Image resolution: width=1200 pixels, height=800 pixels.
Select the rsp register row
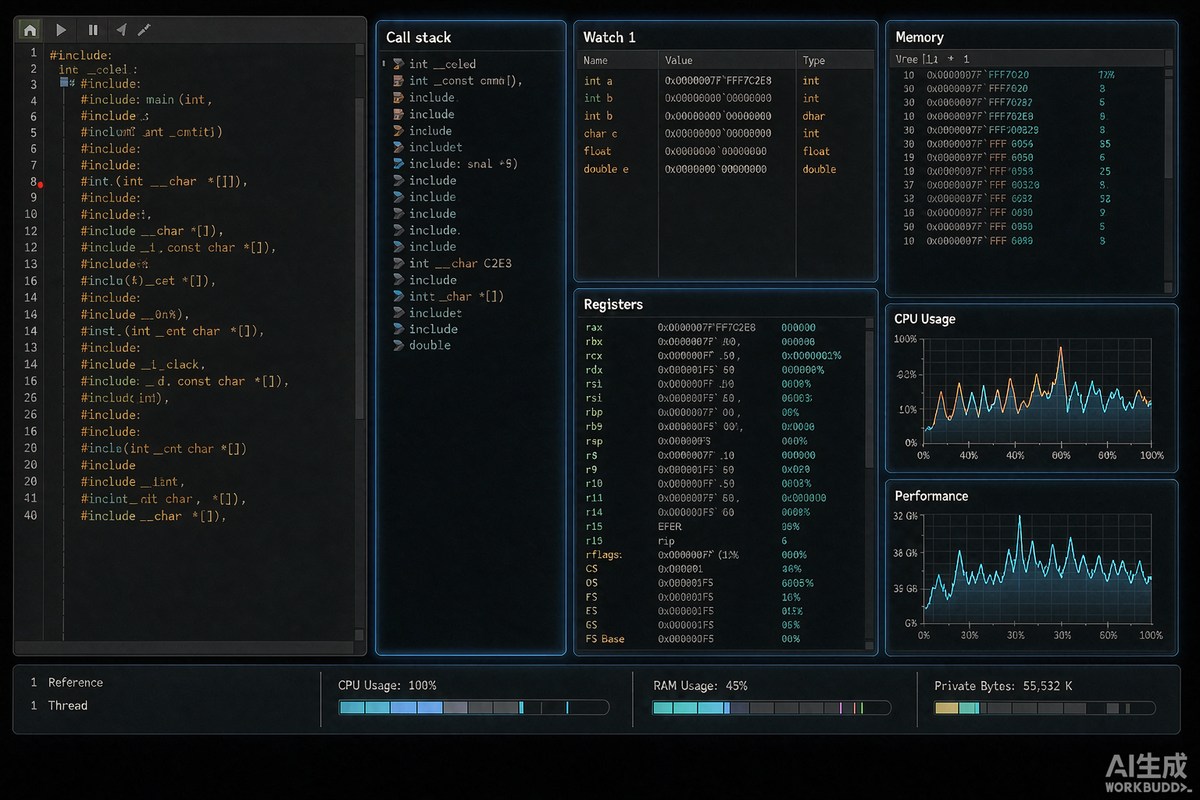722,441
